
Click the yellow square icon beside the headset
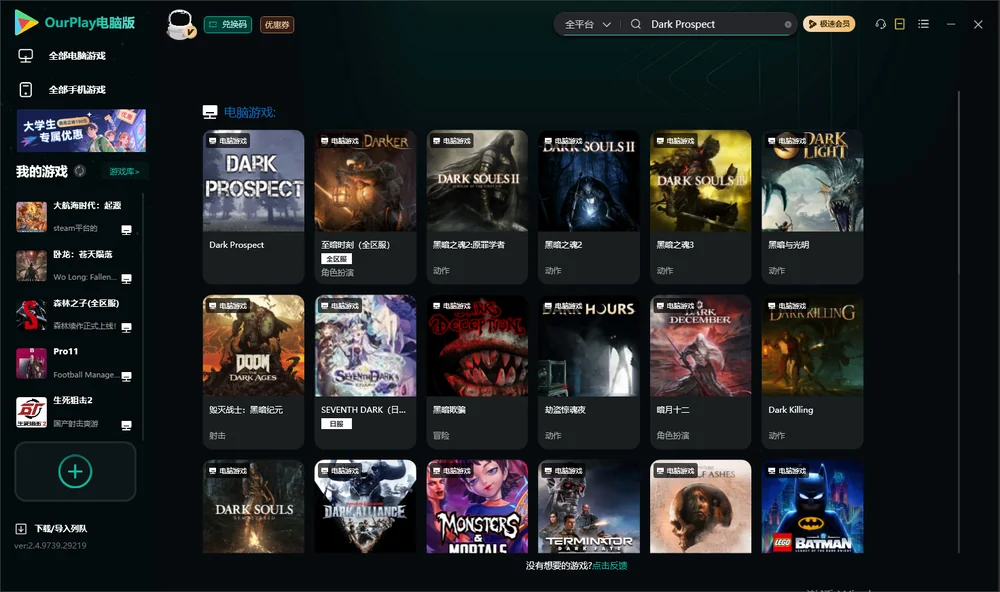tap(899, 24)
